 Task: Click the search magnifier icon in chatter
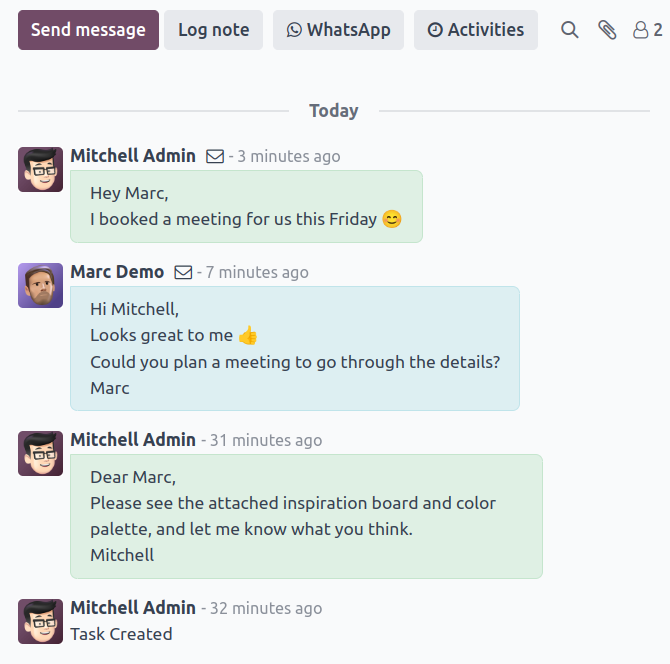pyautogui.click(x=570, y=30)
